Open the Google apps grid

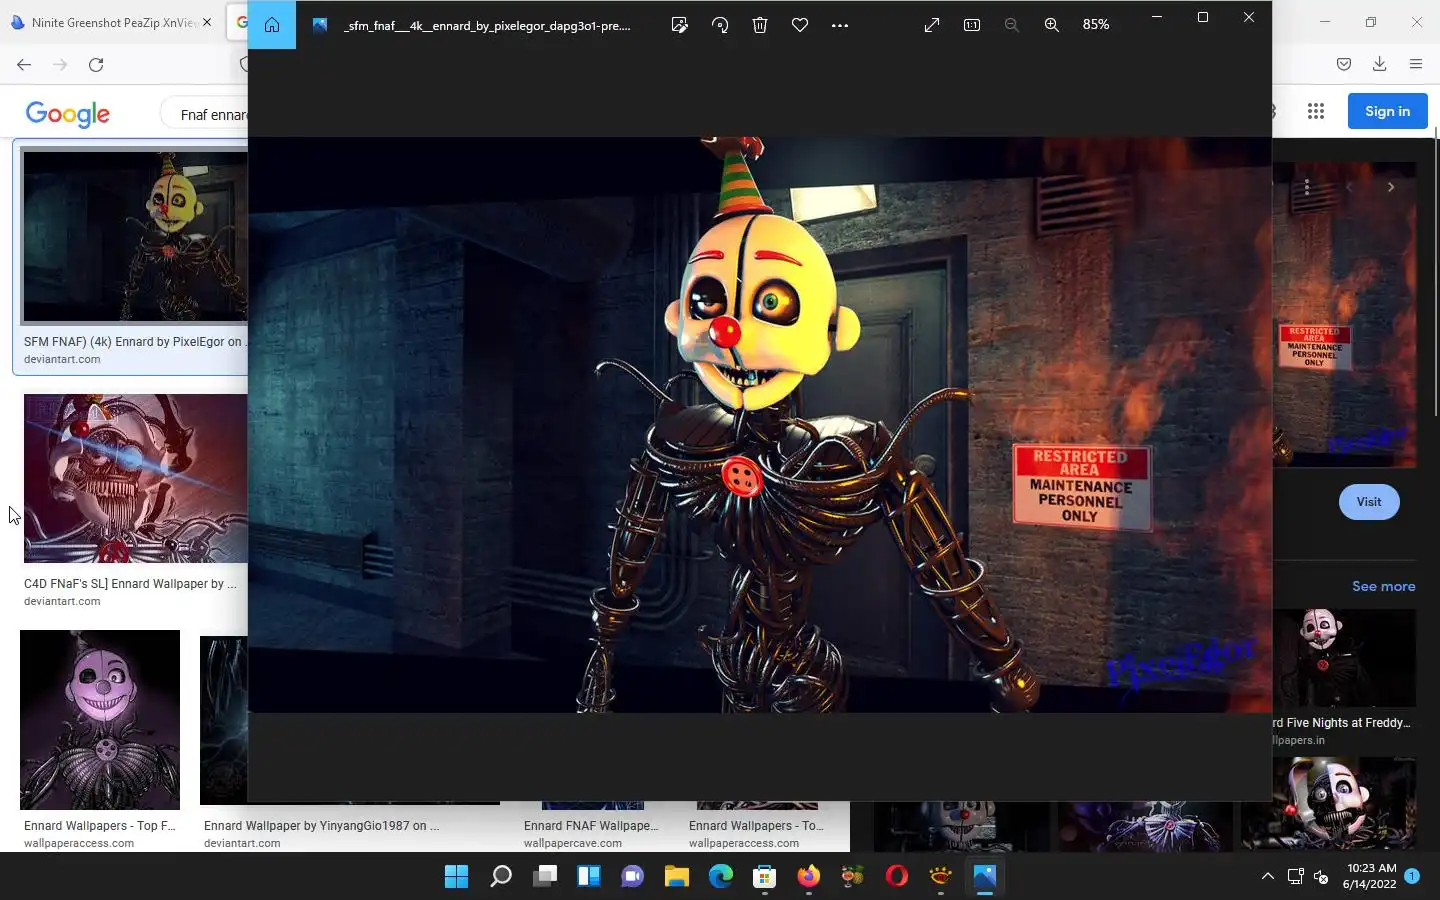(1316, 112)
